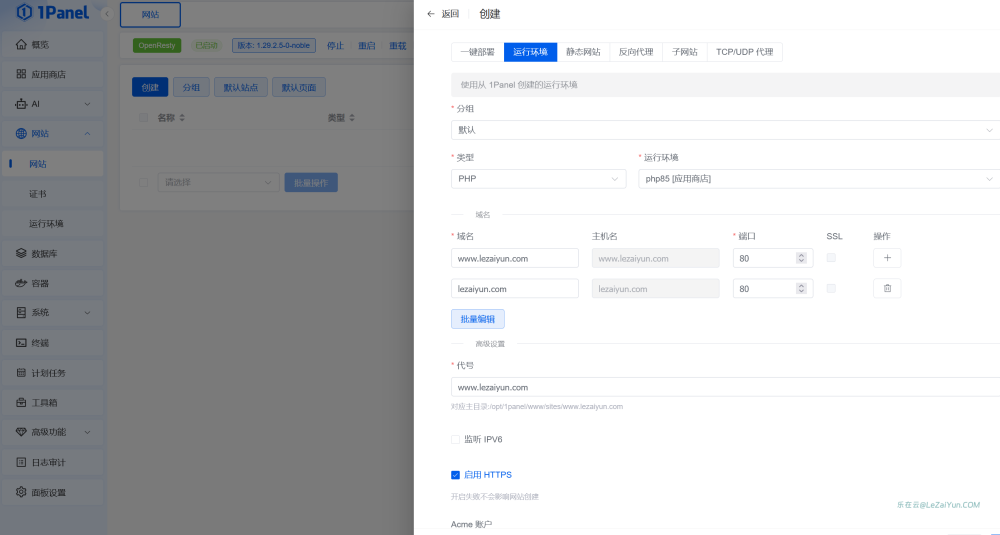
Task: Switch to 一键部署 tab
Action: [478, 52]
